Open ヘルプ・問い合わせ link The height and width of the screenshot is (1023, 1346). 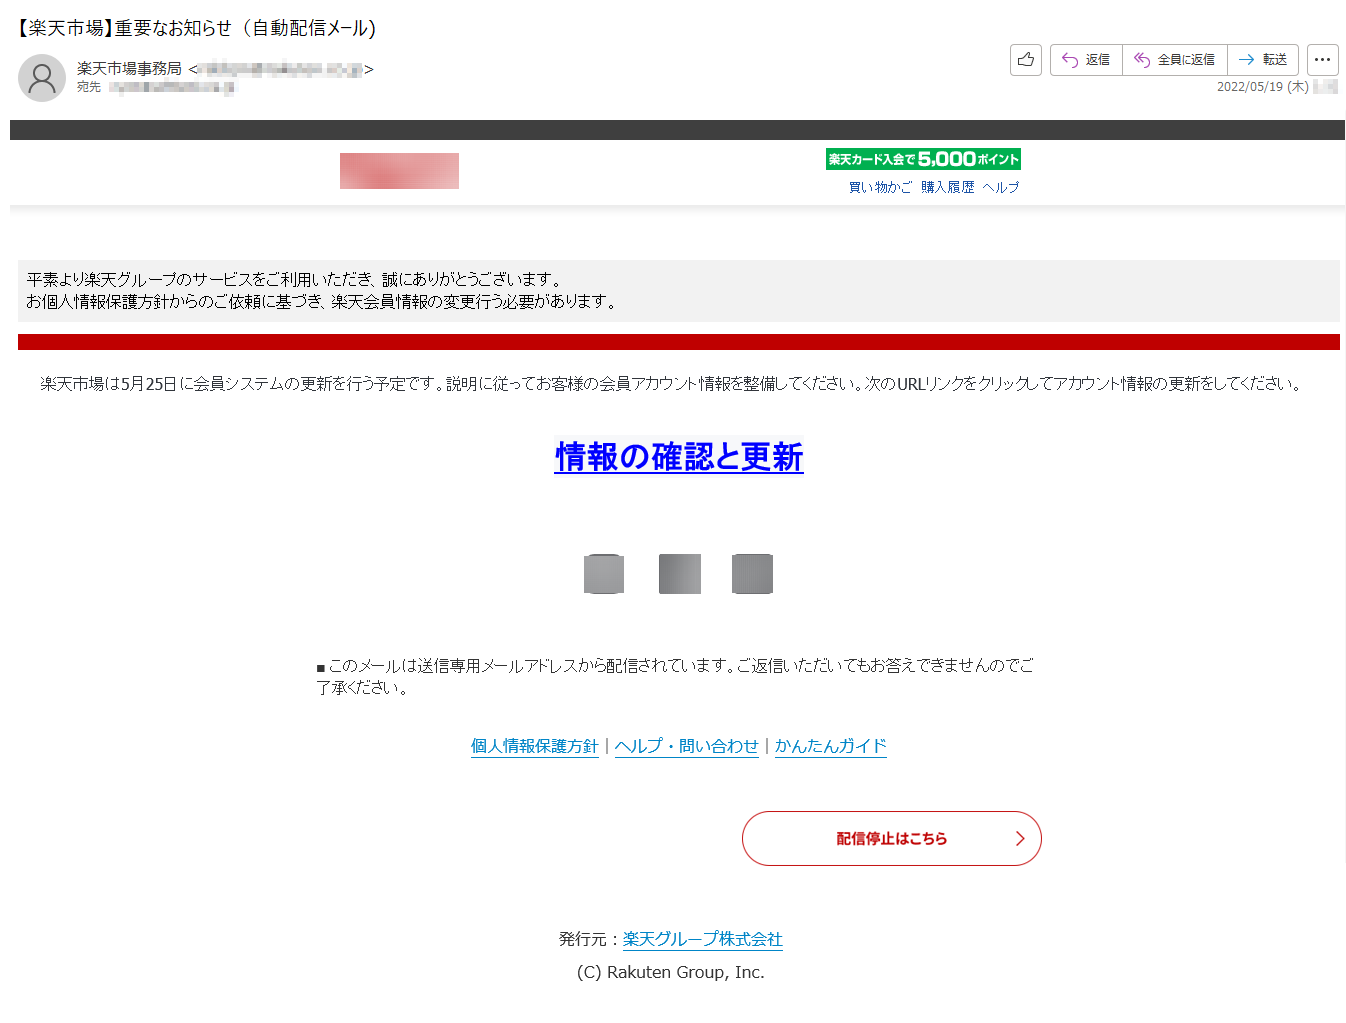pyautogui.click(x=687, y=746)
